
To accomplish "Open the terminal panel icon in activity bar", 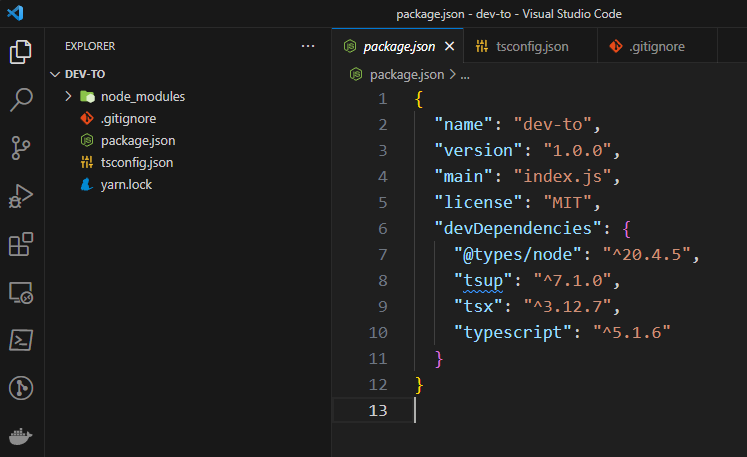I will point(21,340).
